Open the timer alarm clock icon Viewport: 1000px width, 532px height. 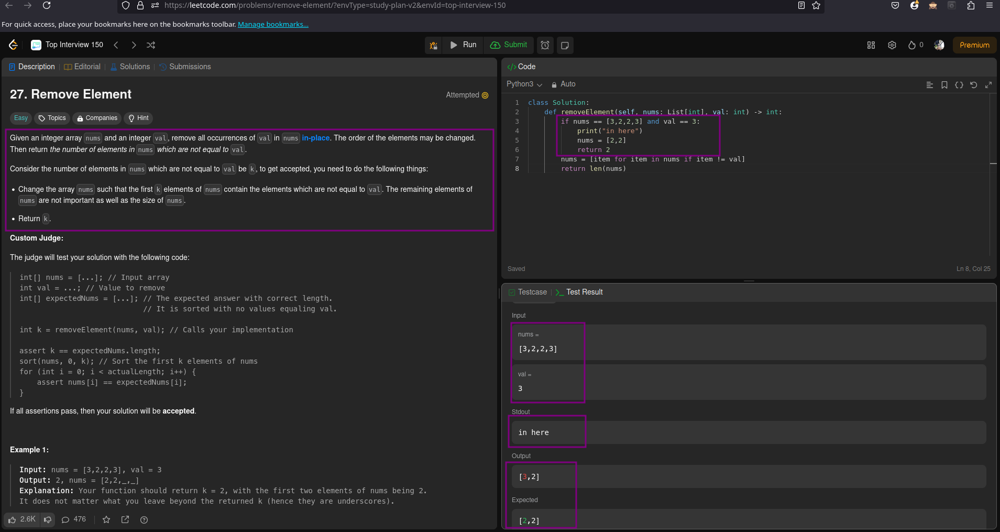545,45
